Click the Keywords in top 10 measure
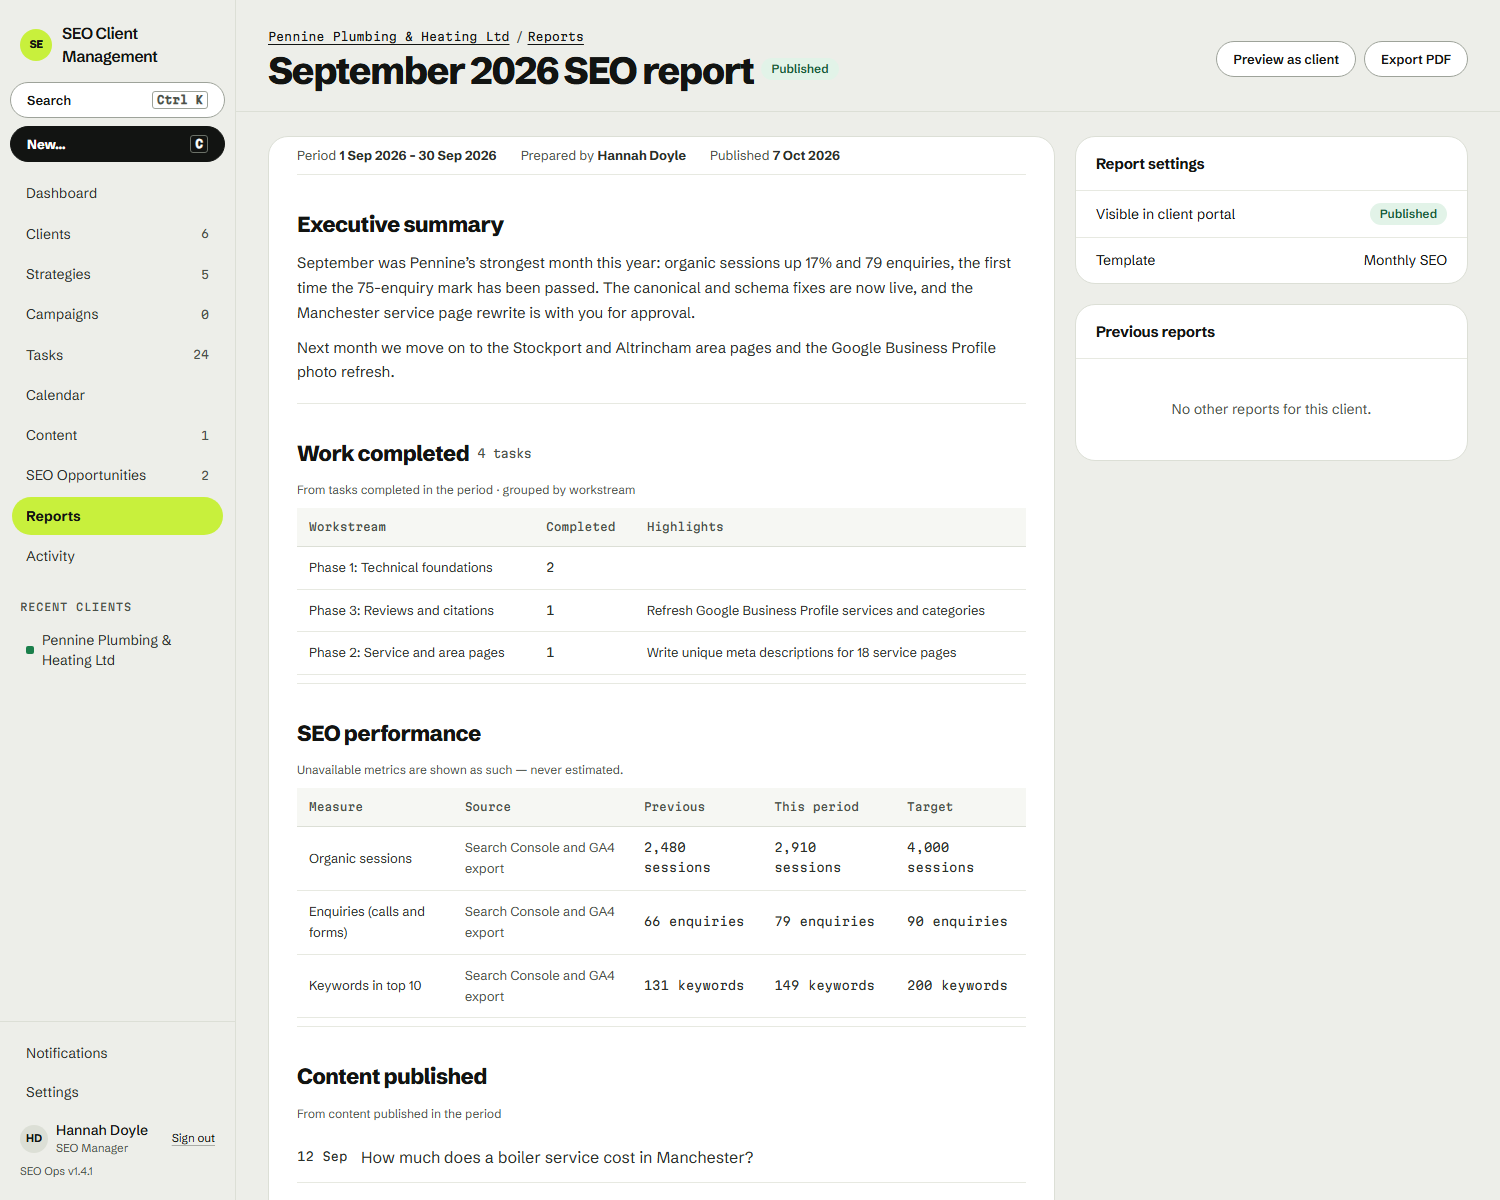 (365, 986)
